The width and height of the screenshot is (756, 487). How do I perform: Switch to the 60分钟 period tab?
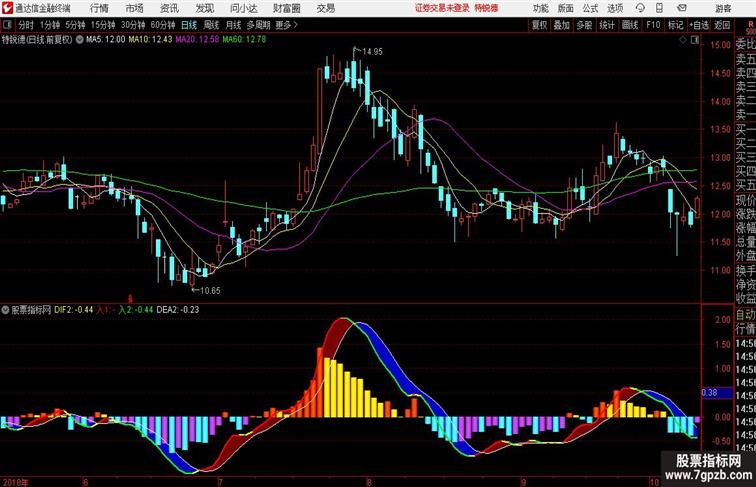tap(162, 25)
